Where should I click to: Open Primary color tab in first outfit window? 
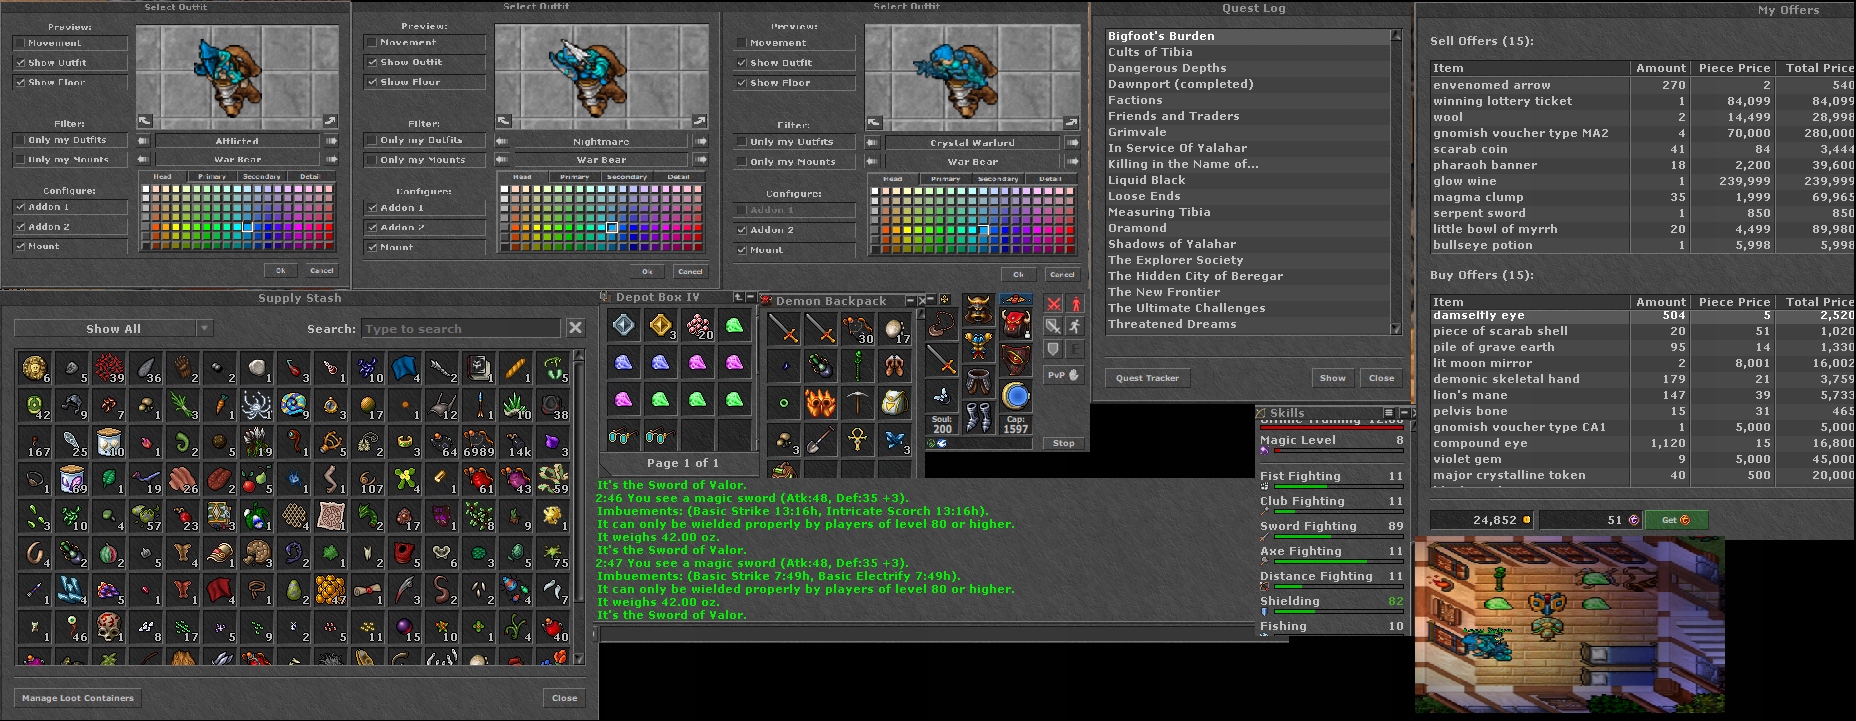(212, 176)
